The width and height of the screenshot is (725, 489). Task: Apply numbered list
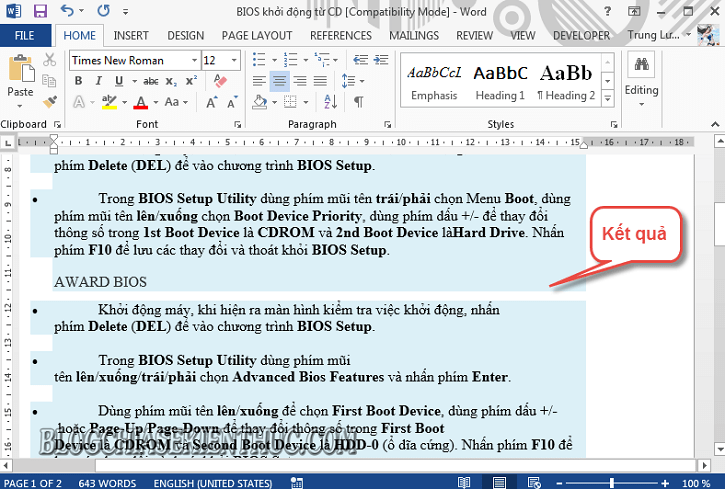coord(290,59)
